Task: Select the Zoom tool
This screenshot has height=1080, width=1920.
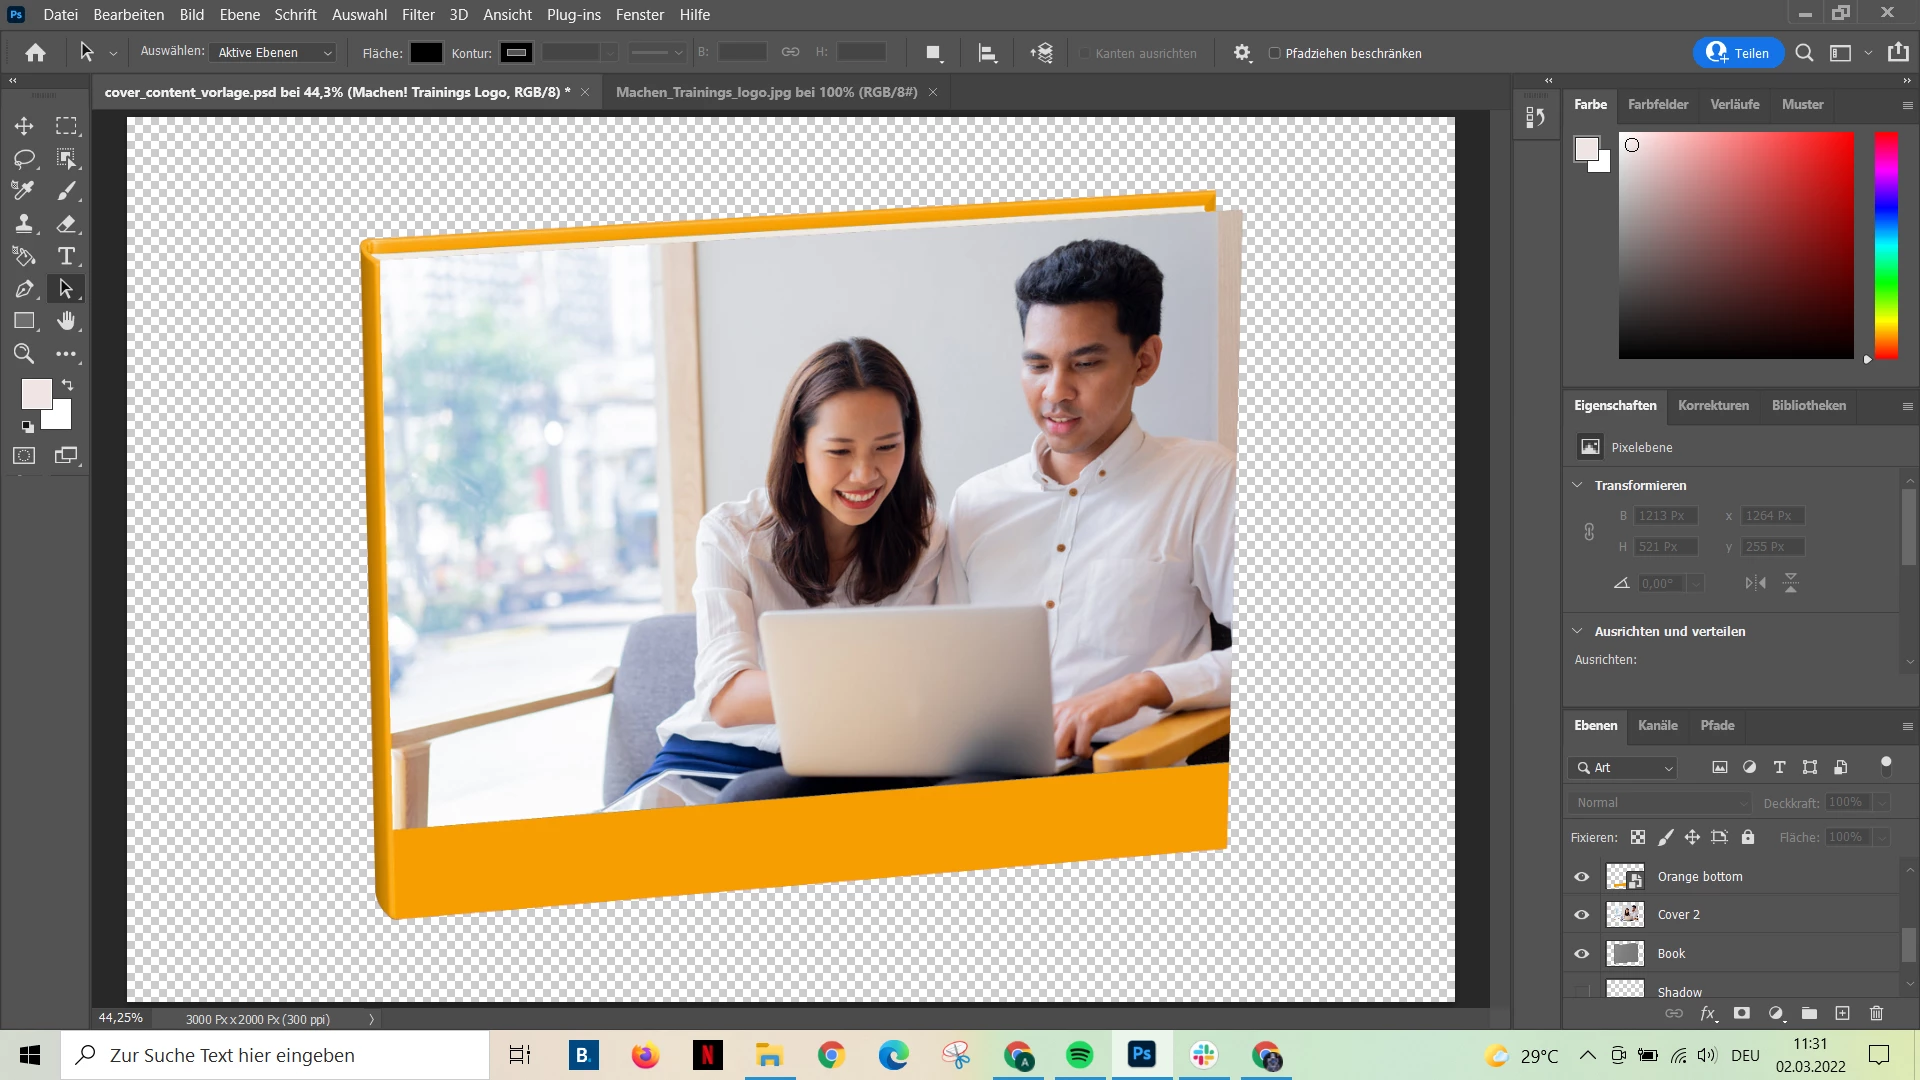Action: pos(24,354)
